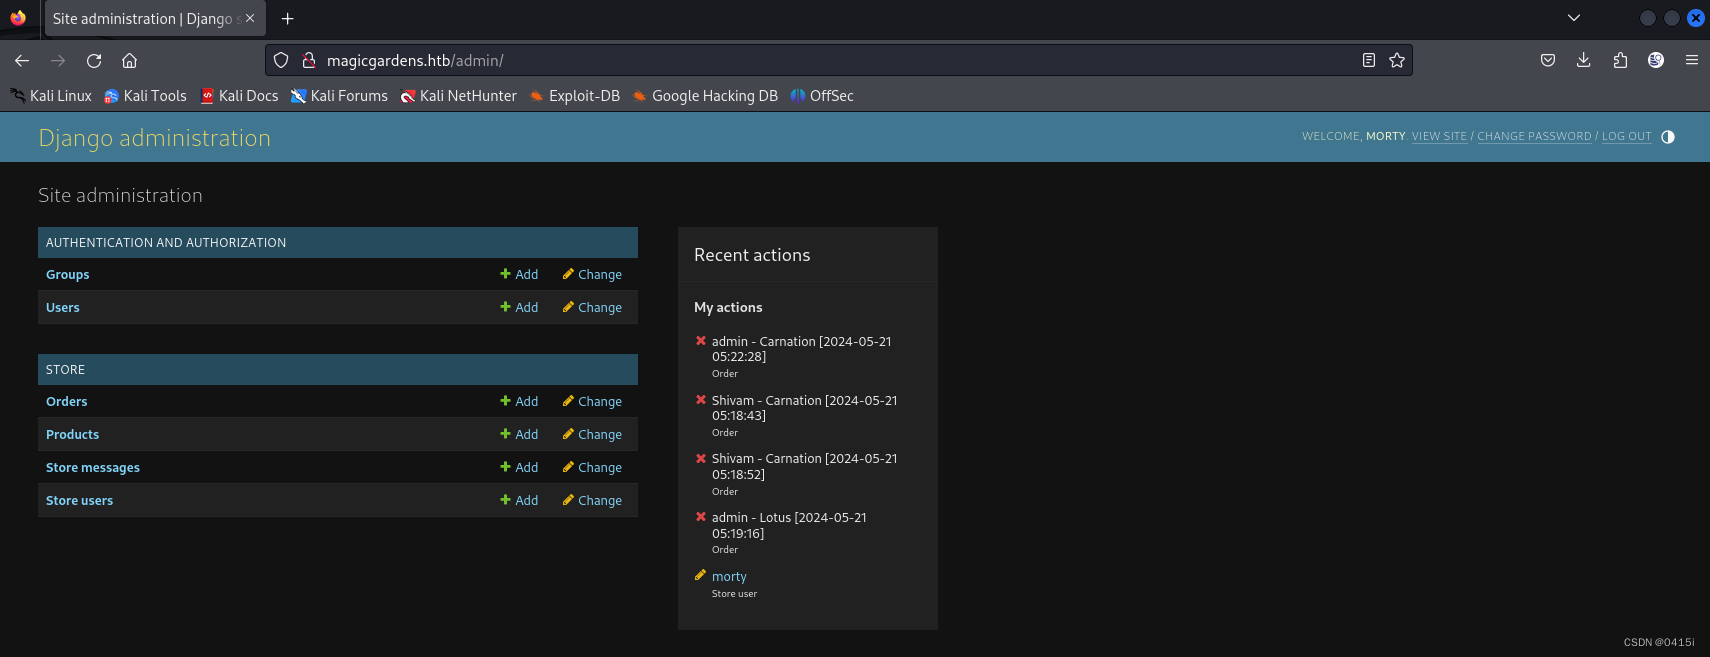
Task: Click the 'admin - Lotus [2024-05-21 05:19:16]' entry
Action: click(x=789, y=525)
